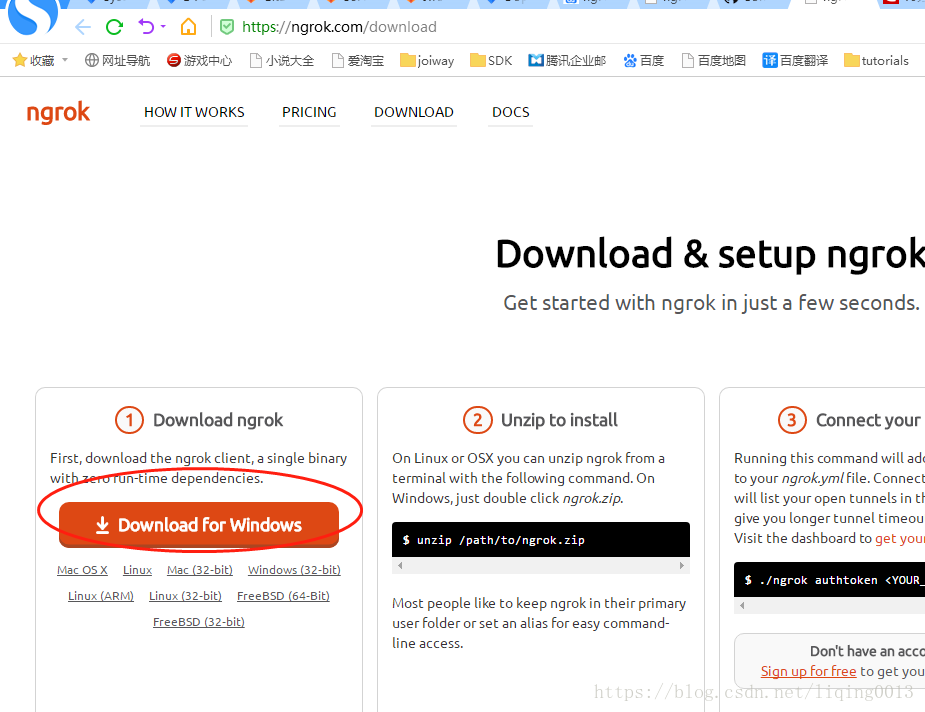The image size is (925, 712).
Task: Click Download for Windows button
Action: click(x=199, y=524)
